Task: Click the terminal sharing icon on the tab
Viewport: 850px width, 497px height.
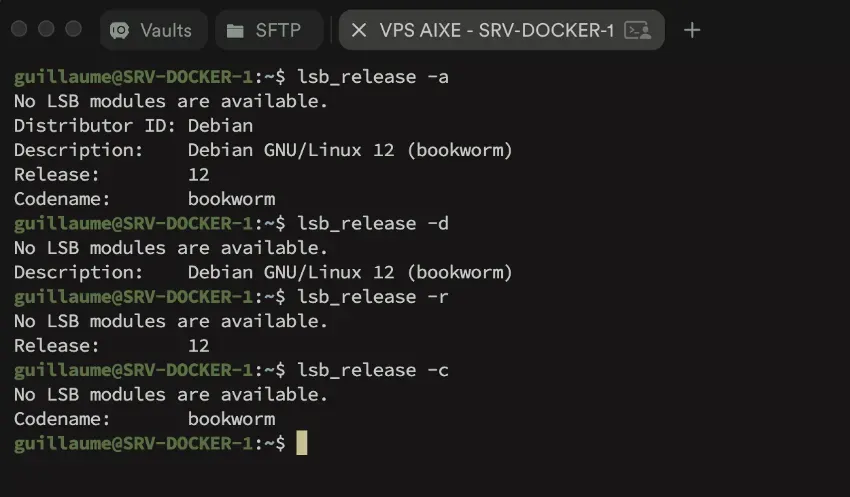Action: 637,30
